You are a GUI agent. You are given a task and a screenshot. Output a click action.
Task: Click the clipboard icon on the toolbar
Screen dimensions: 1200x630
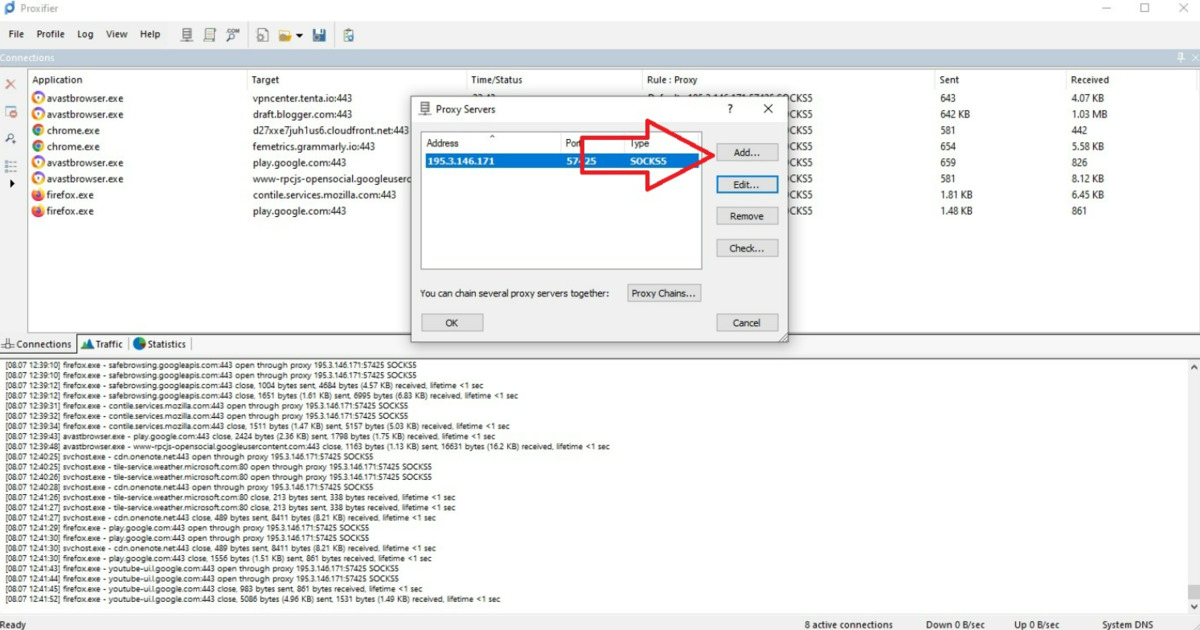coord(349,35)
